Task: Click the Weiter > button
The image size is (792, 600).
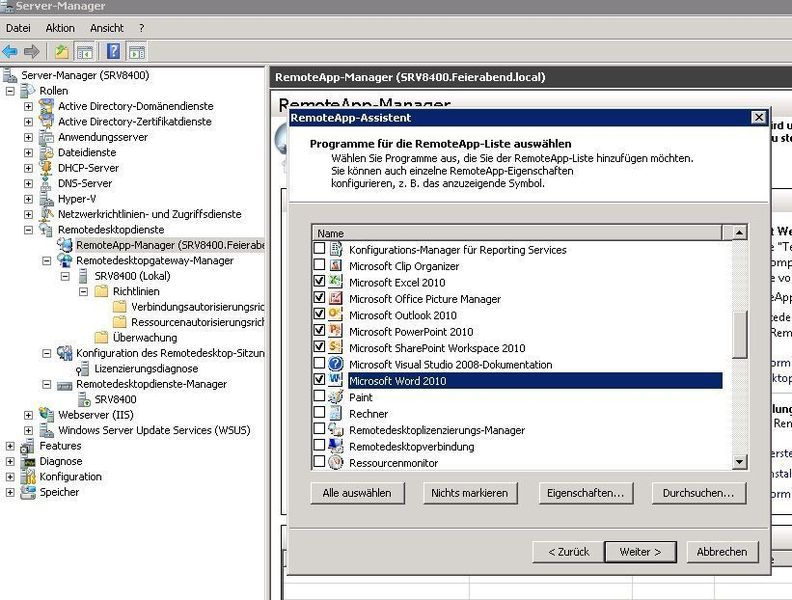Action: pos(640,552)
